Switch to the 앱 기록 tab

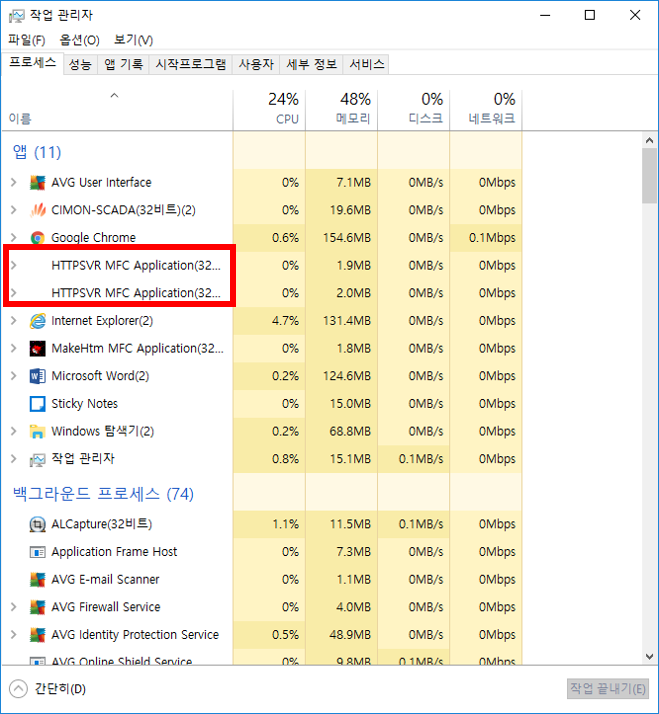(x=123, y=64)
